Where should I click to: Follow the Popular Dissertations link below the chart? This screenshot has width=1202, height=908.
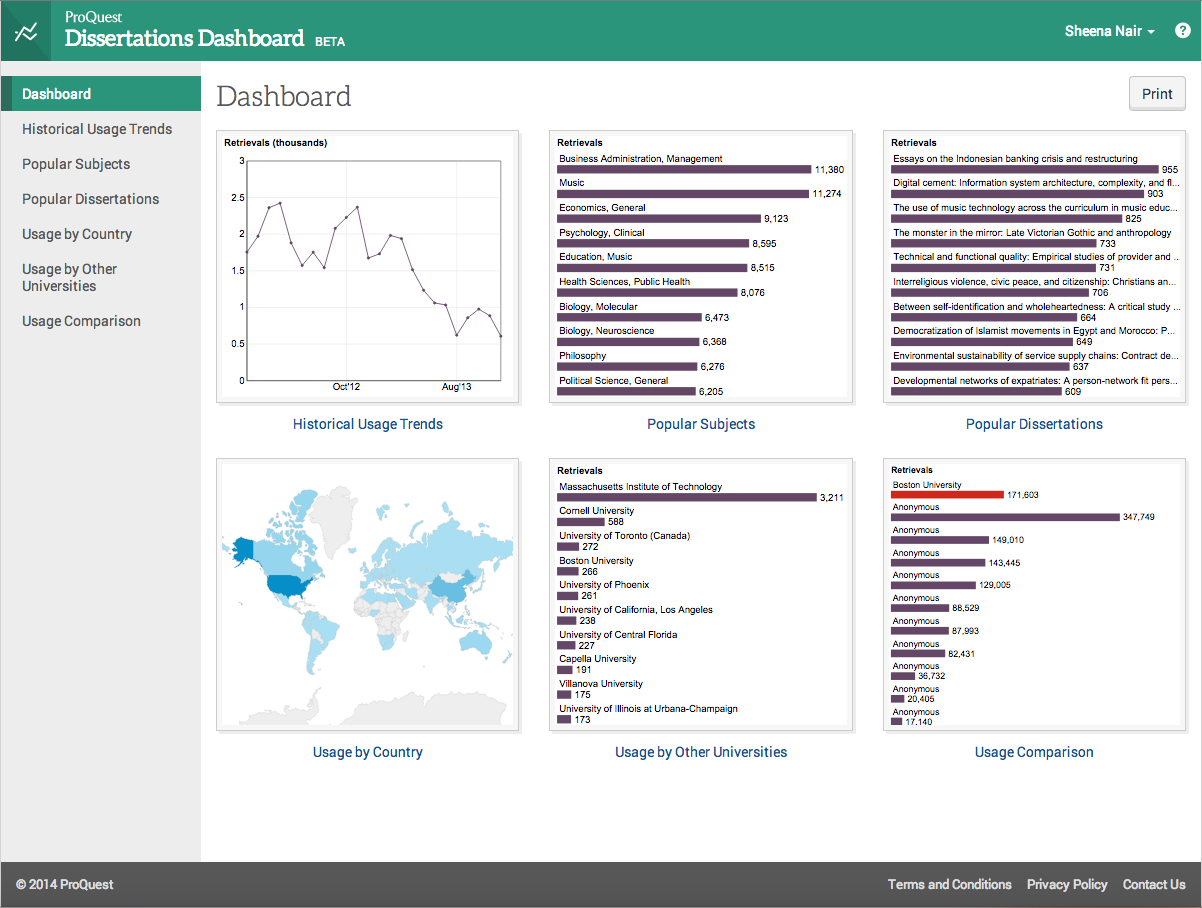tap(1034, 424)
